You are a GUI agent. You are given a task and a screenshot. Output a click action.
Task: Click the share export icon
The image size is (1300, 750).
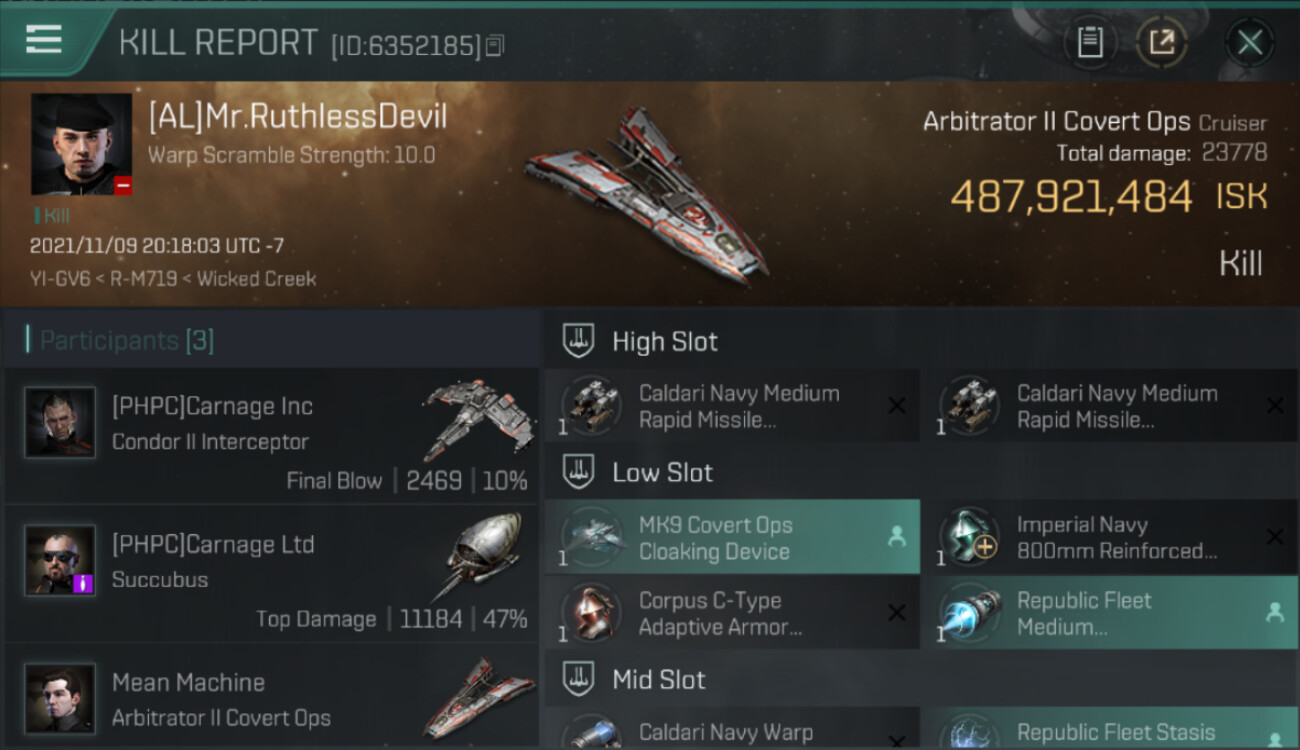tap(1161, 42)
